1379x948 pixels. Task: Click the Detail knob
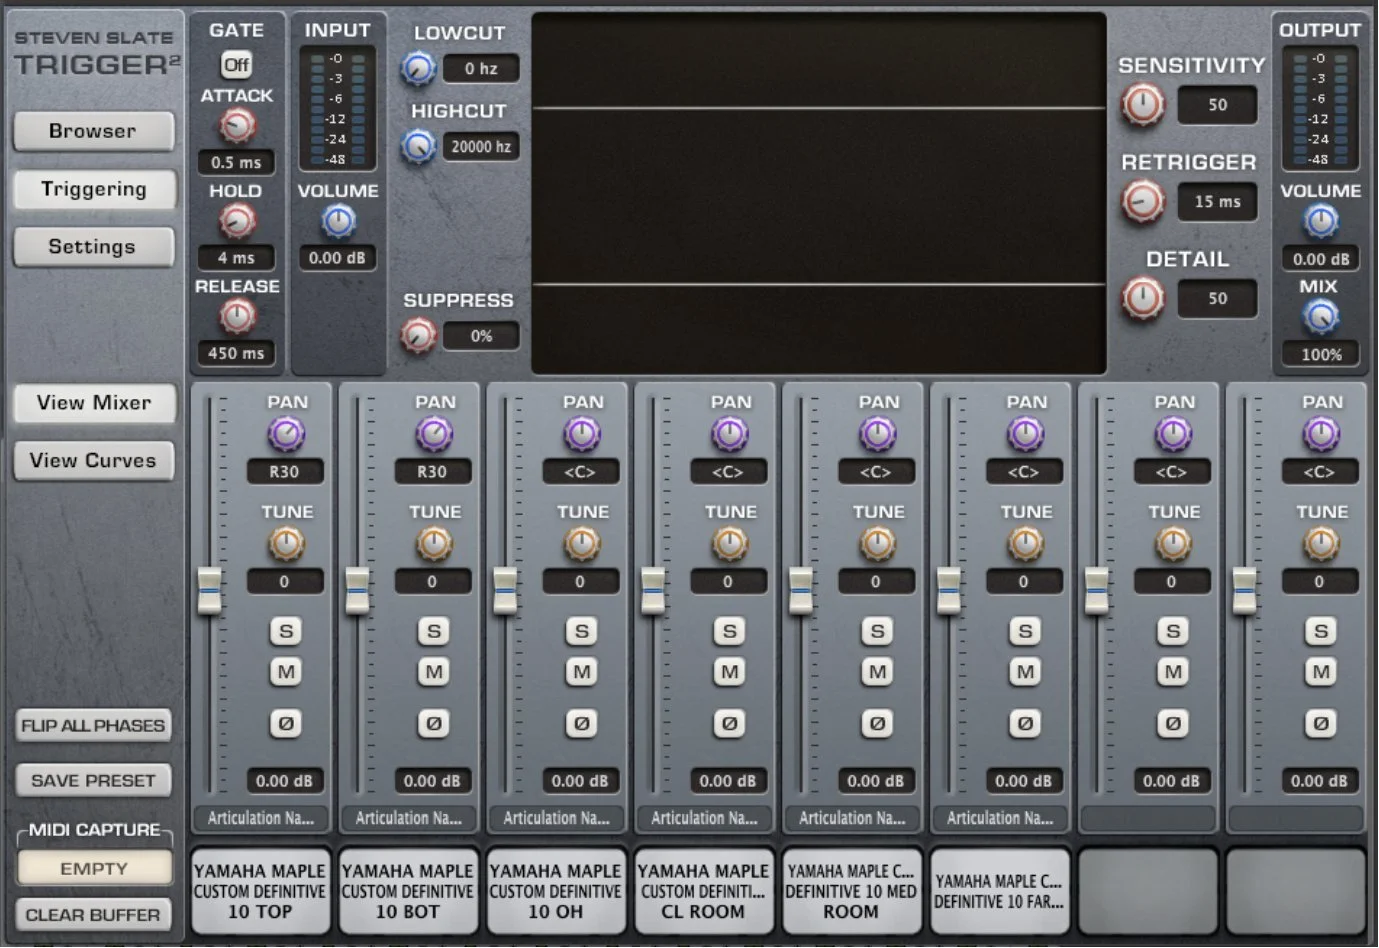pyautogui.click(x=1142, y=298)
